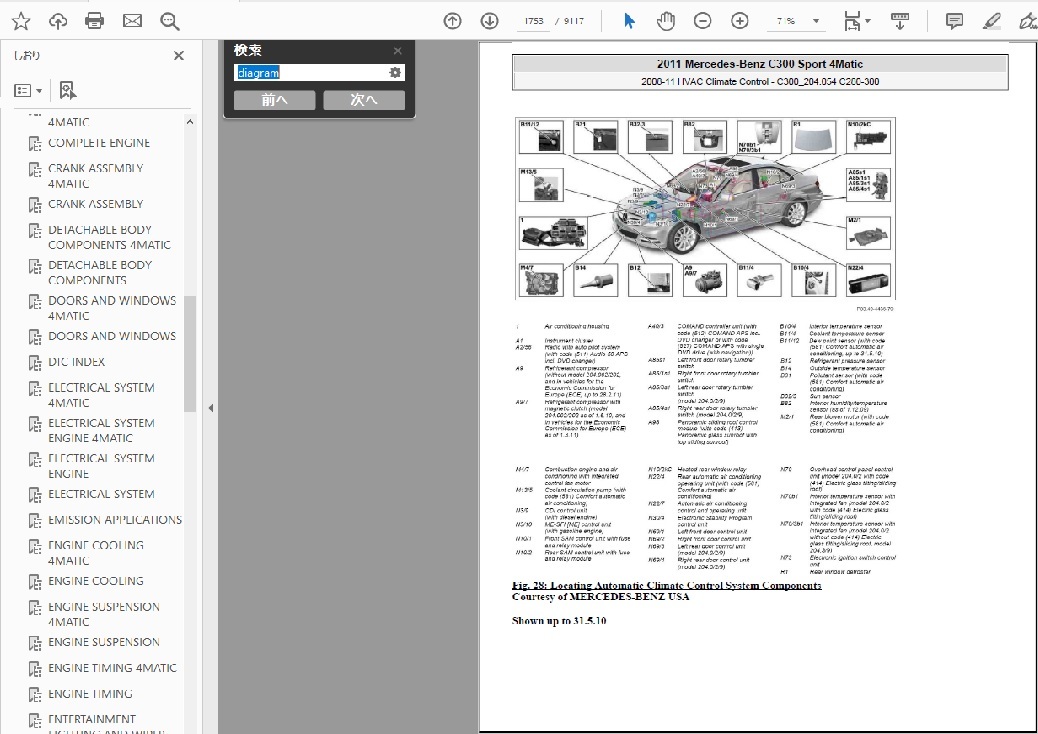Image resolution: width=1038 pixels, height=734 pixels.
Task: Jump to DOORS AND WINDOWS 4MATIC bookmark
Action: point(112,308)
